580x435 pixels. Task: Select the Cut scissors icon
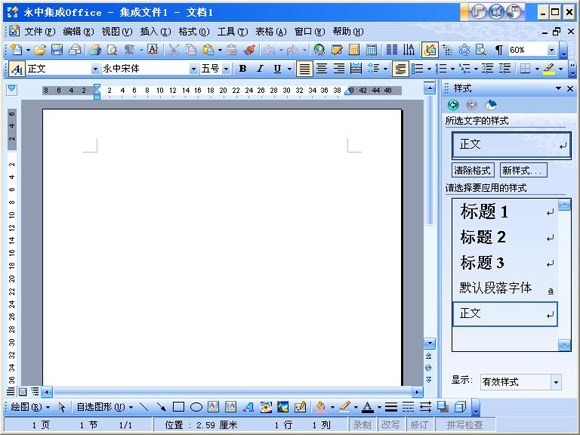pyautogui.click(x=173, y=50)
